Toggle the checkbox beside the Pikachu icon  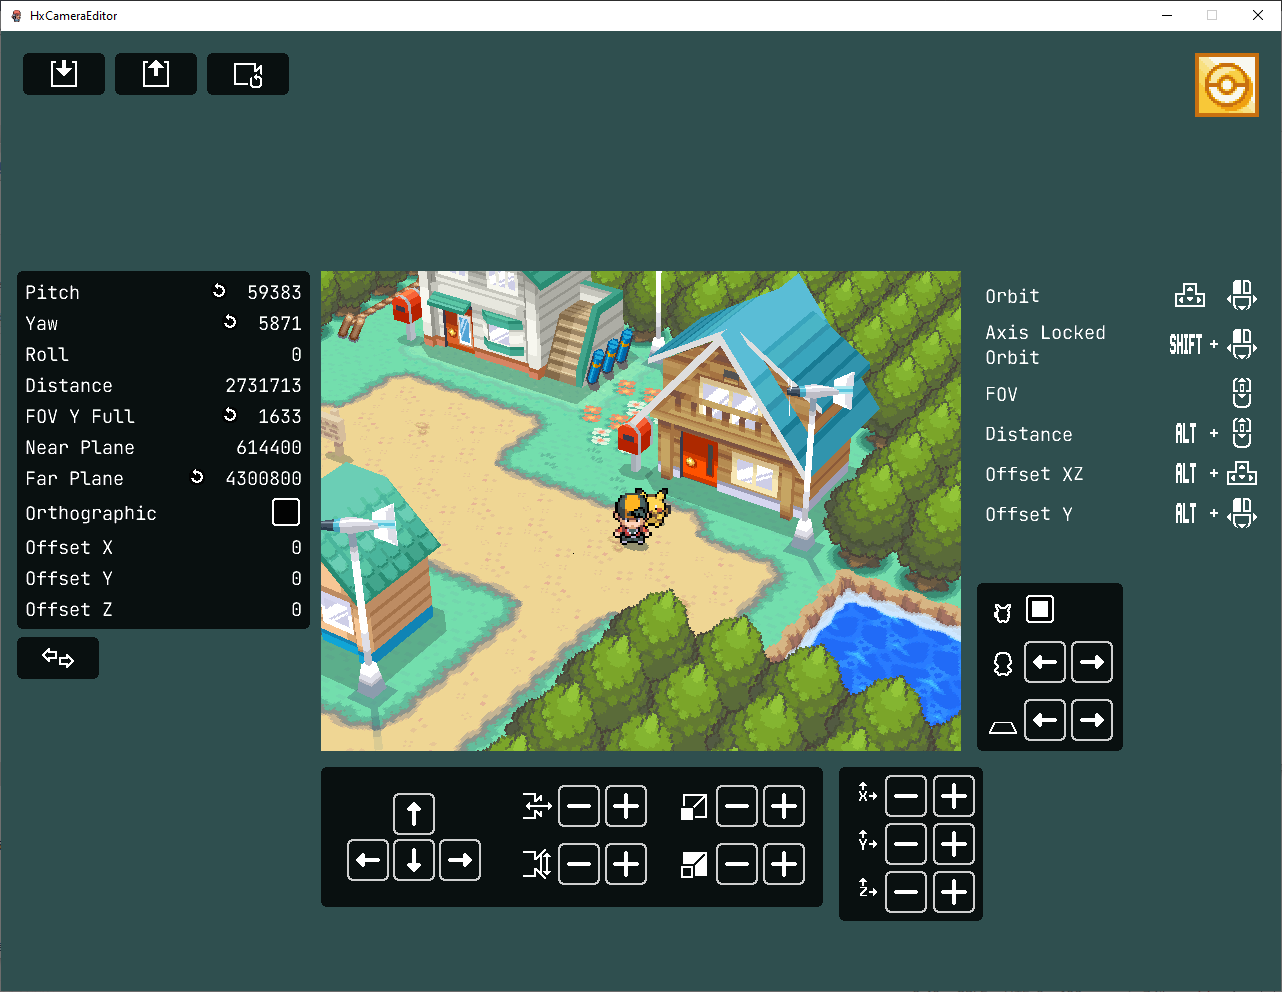click(x=1040, y=609)
